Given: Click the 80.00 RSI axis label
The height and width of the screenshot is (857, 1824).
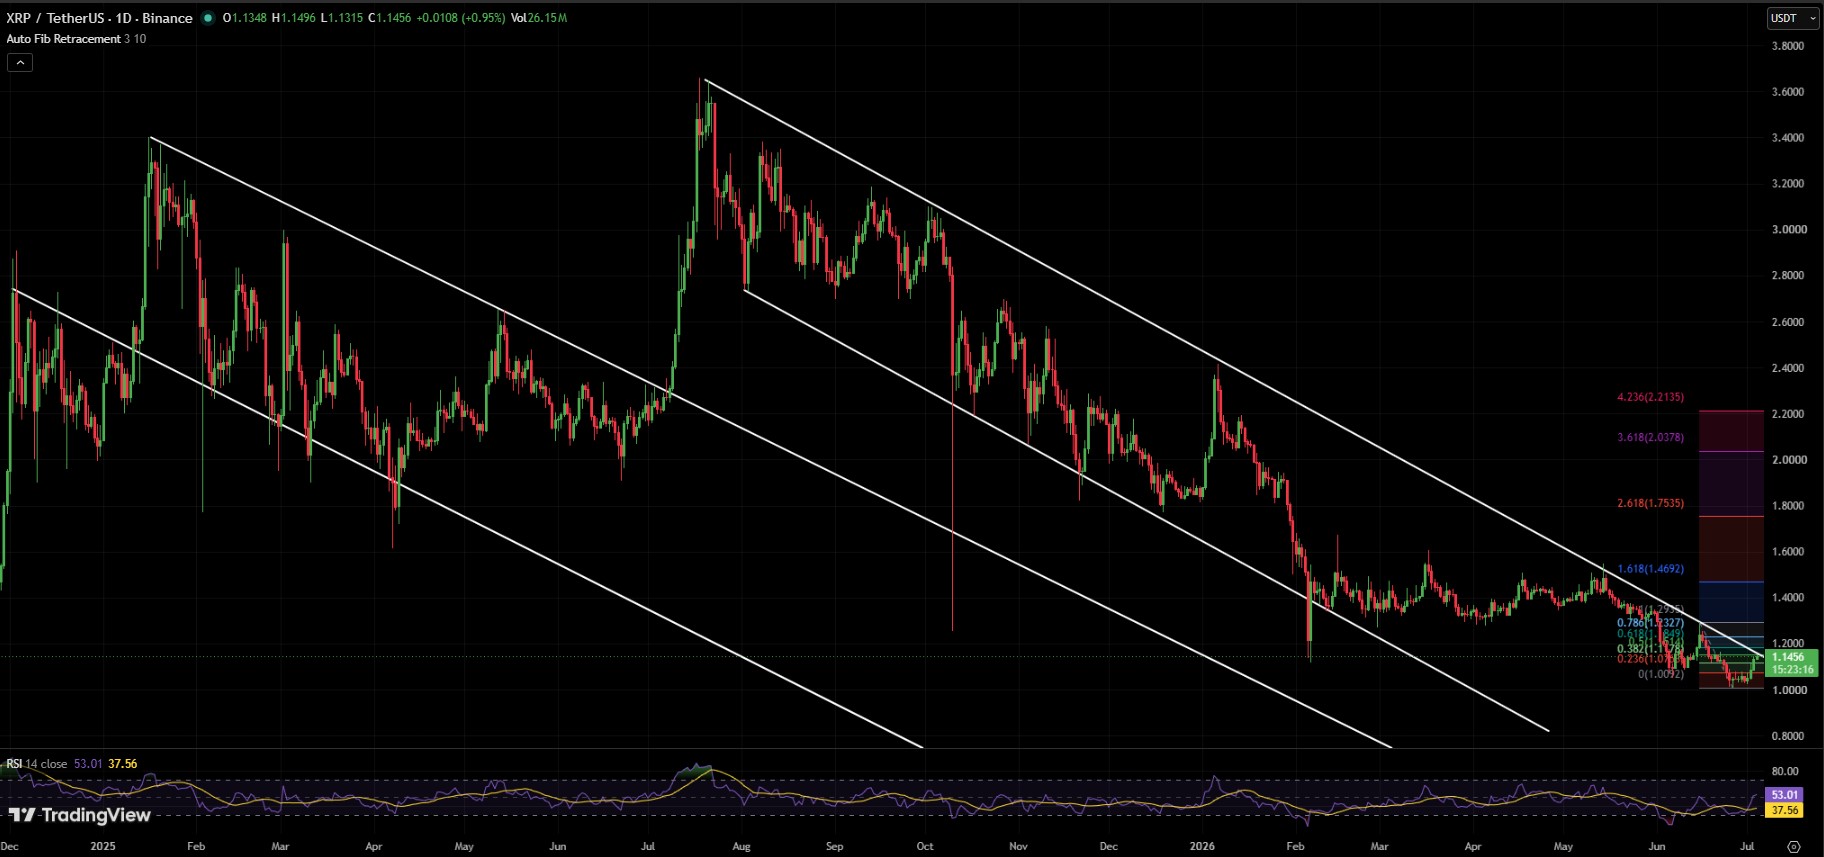Looking at the screenshot, I should (1785, 771).
